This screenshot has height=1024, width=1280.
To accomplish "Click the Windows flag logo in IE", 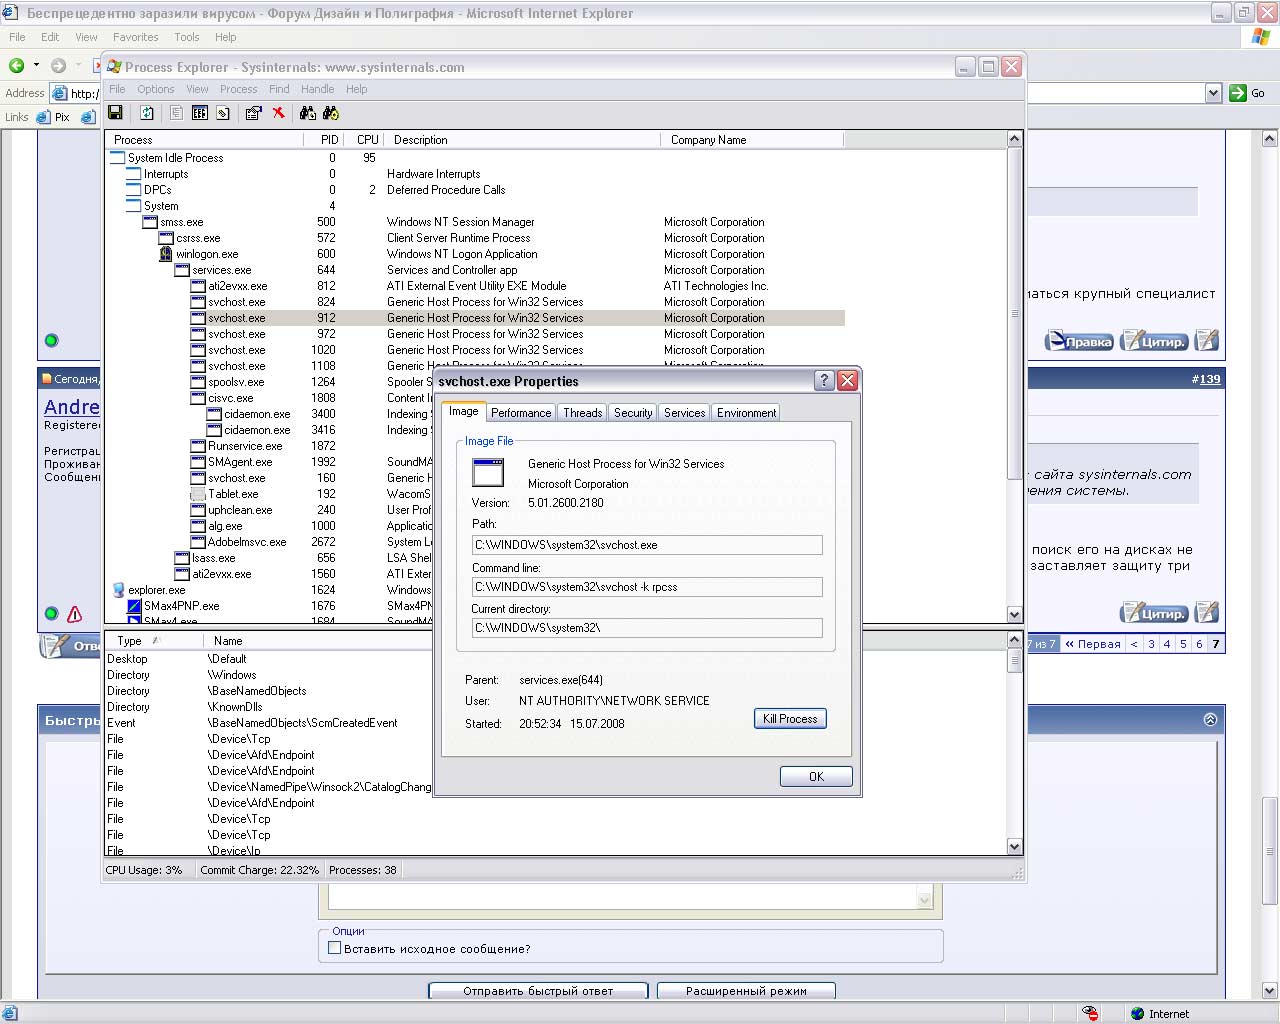I will pyautogui.click(x=1261, y=37).
